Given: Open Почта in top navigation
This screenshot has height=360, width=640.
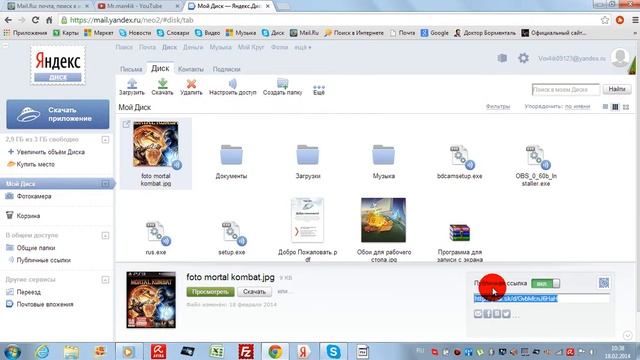Looking at the screenshot, I should pyautogui.click(x=147, y=47).
